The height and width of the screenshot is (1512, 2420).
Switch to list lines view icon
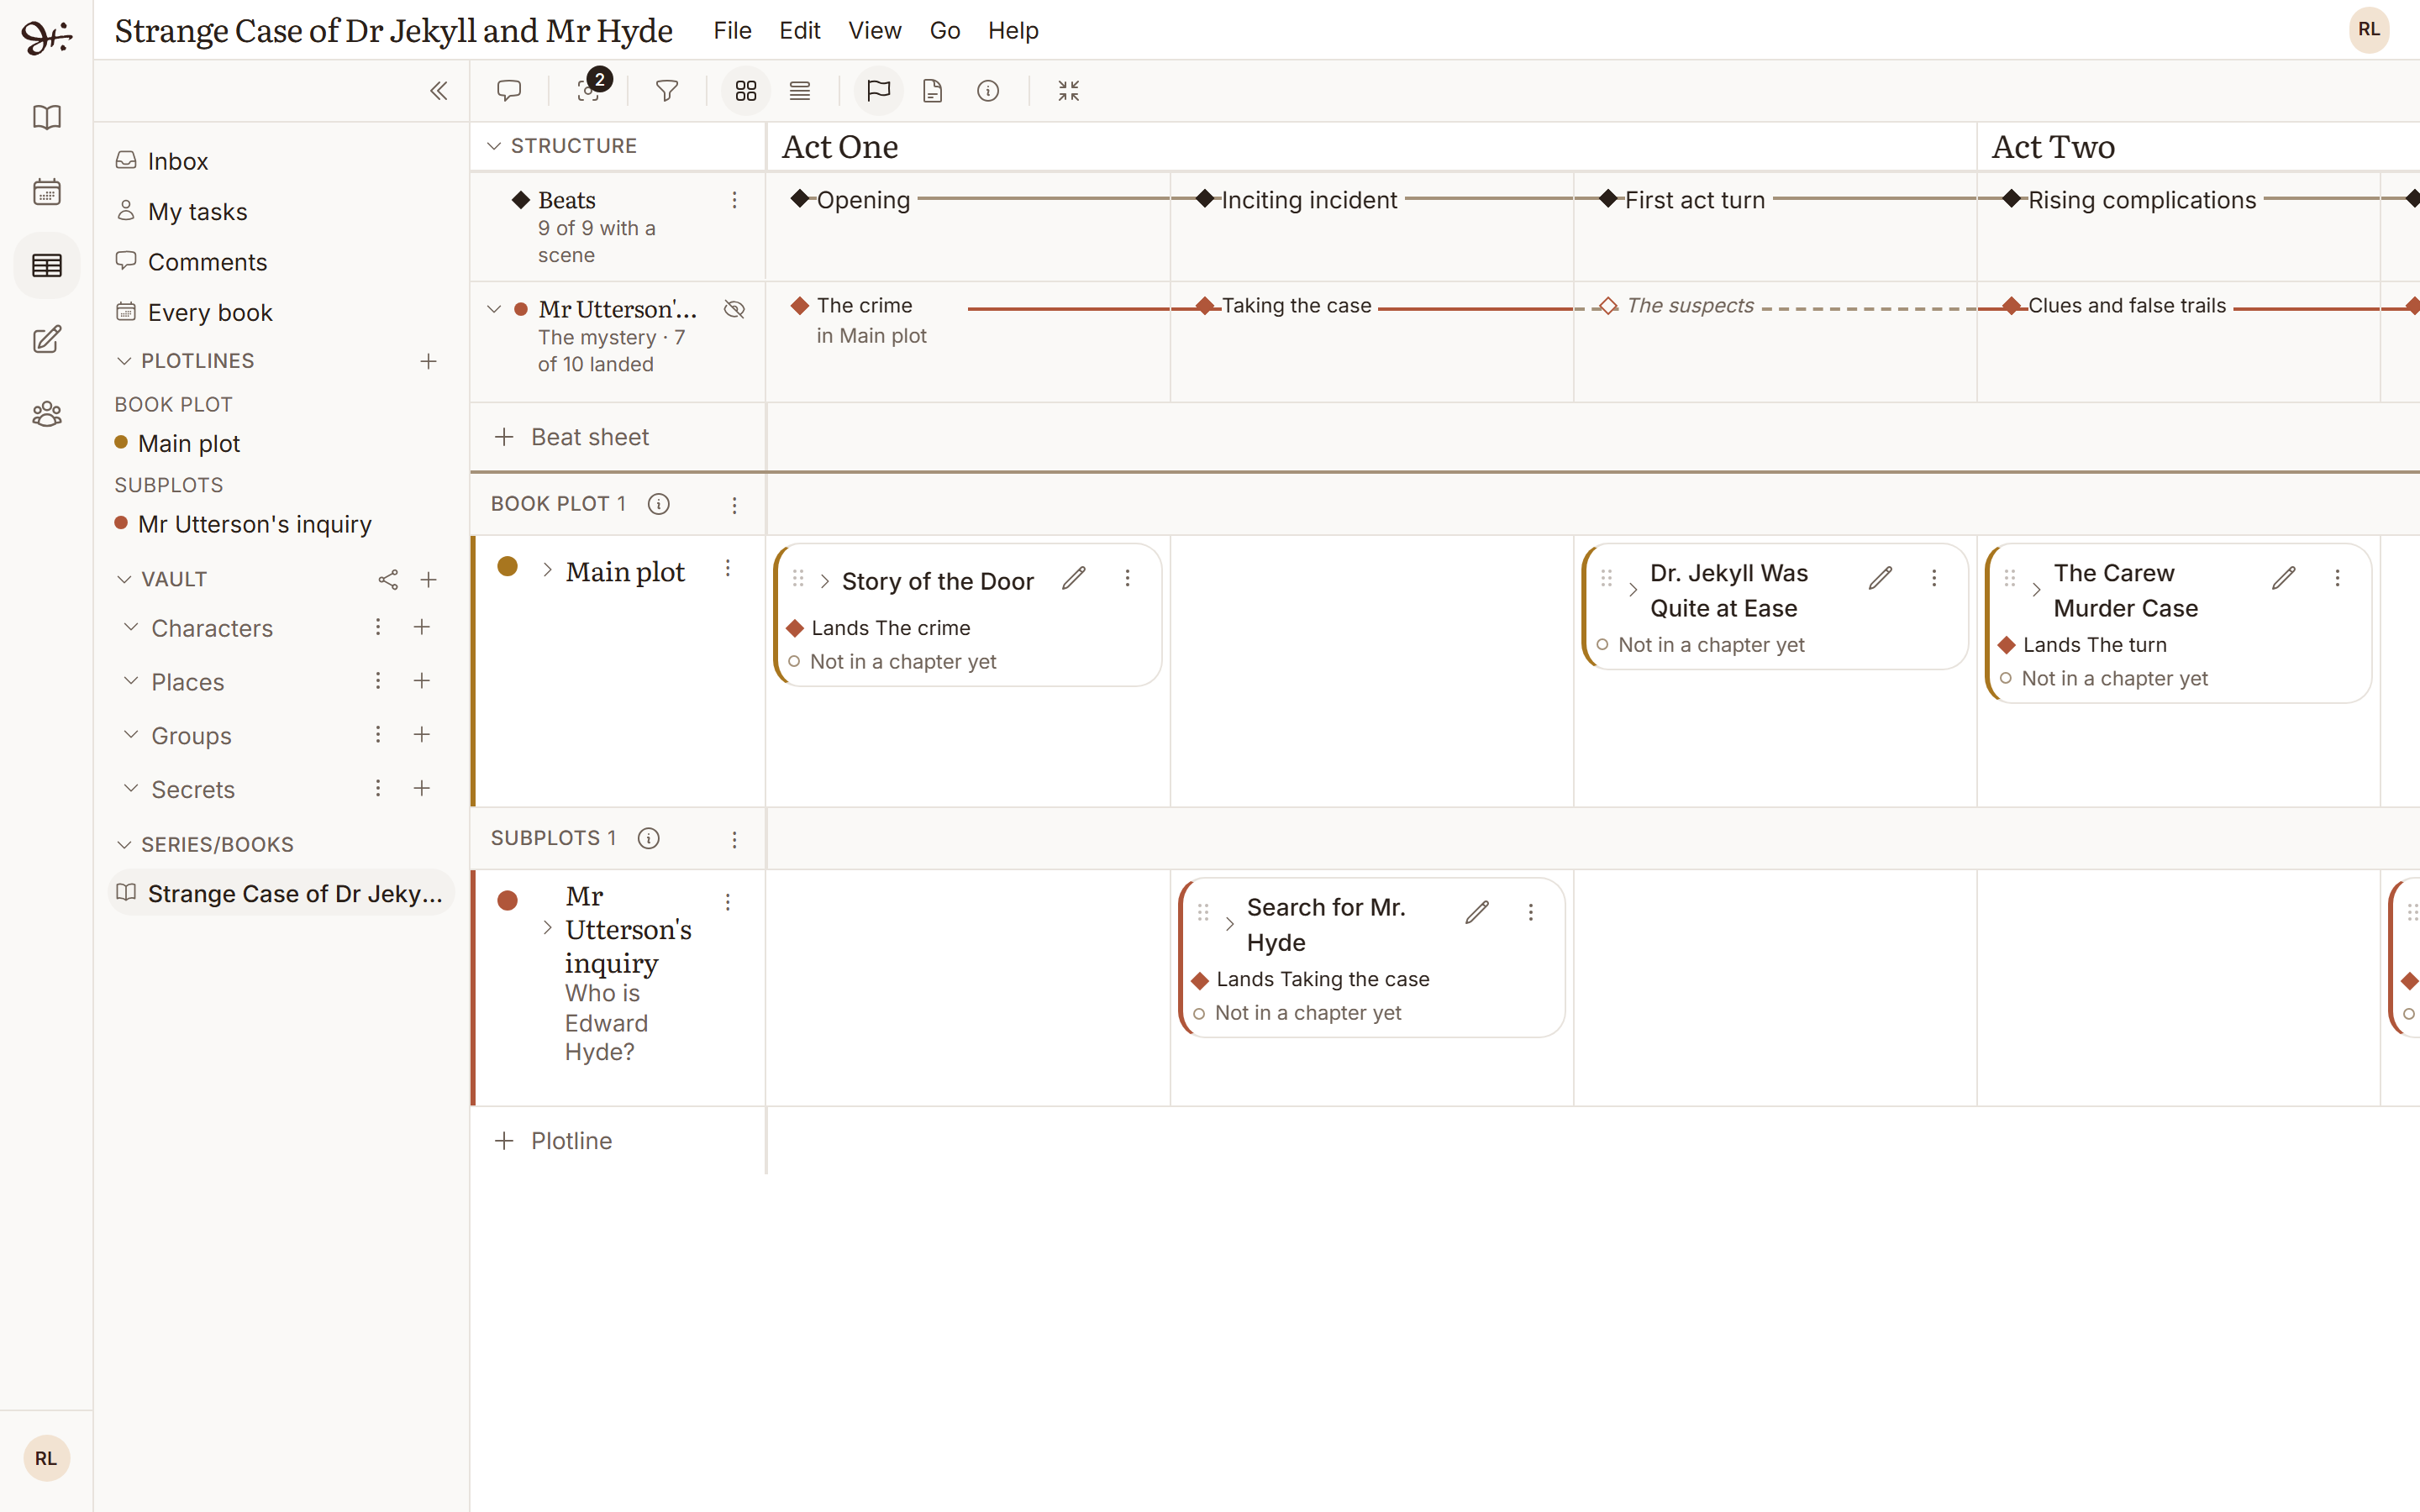(x=800, y=91)
